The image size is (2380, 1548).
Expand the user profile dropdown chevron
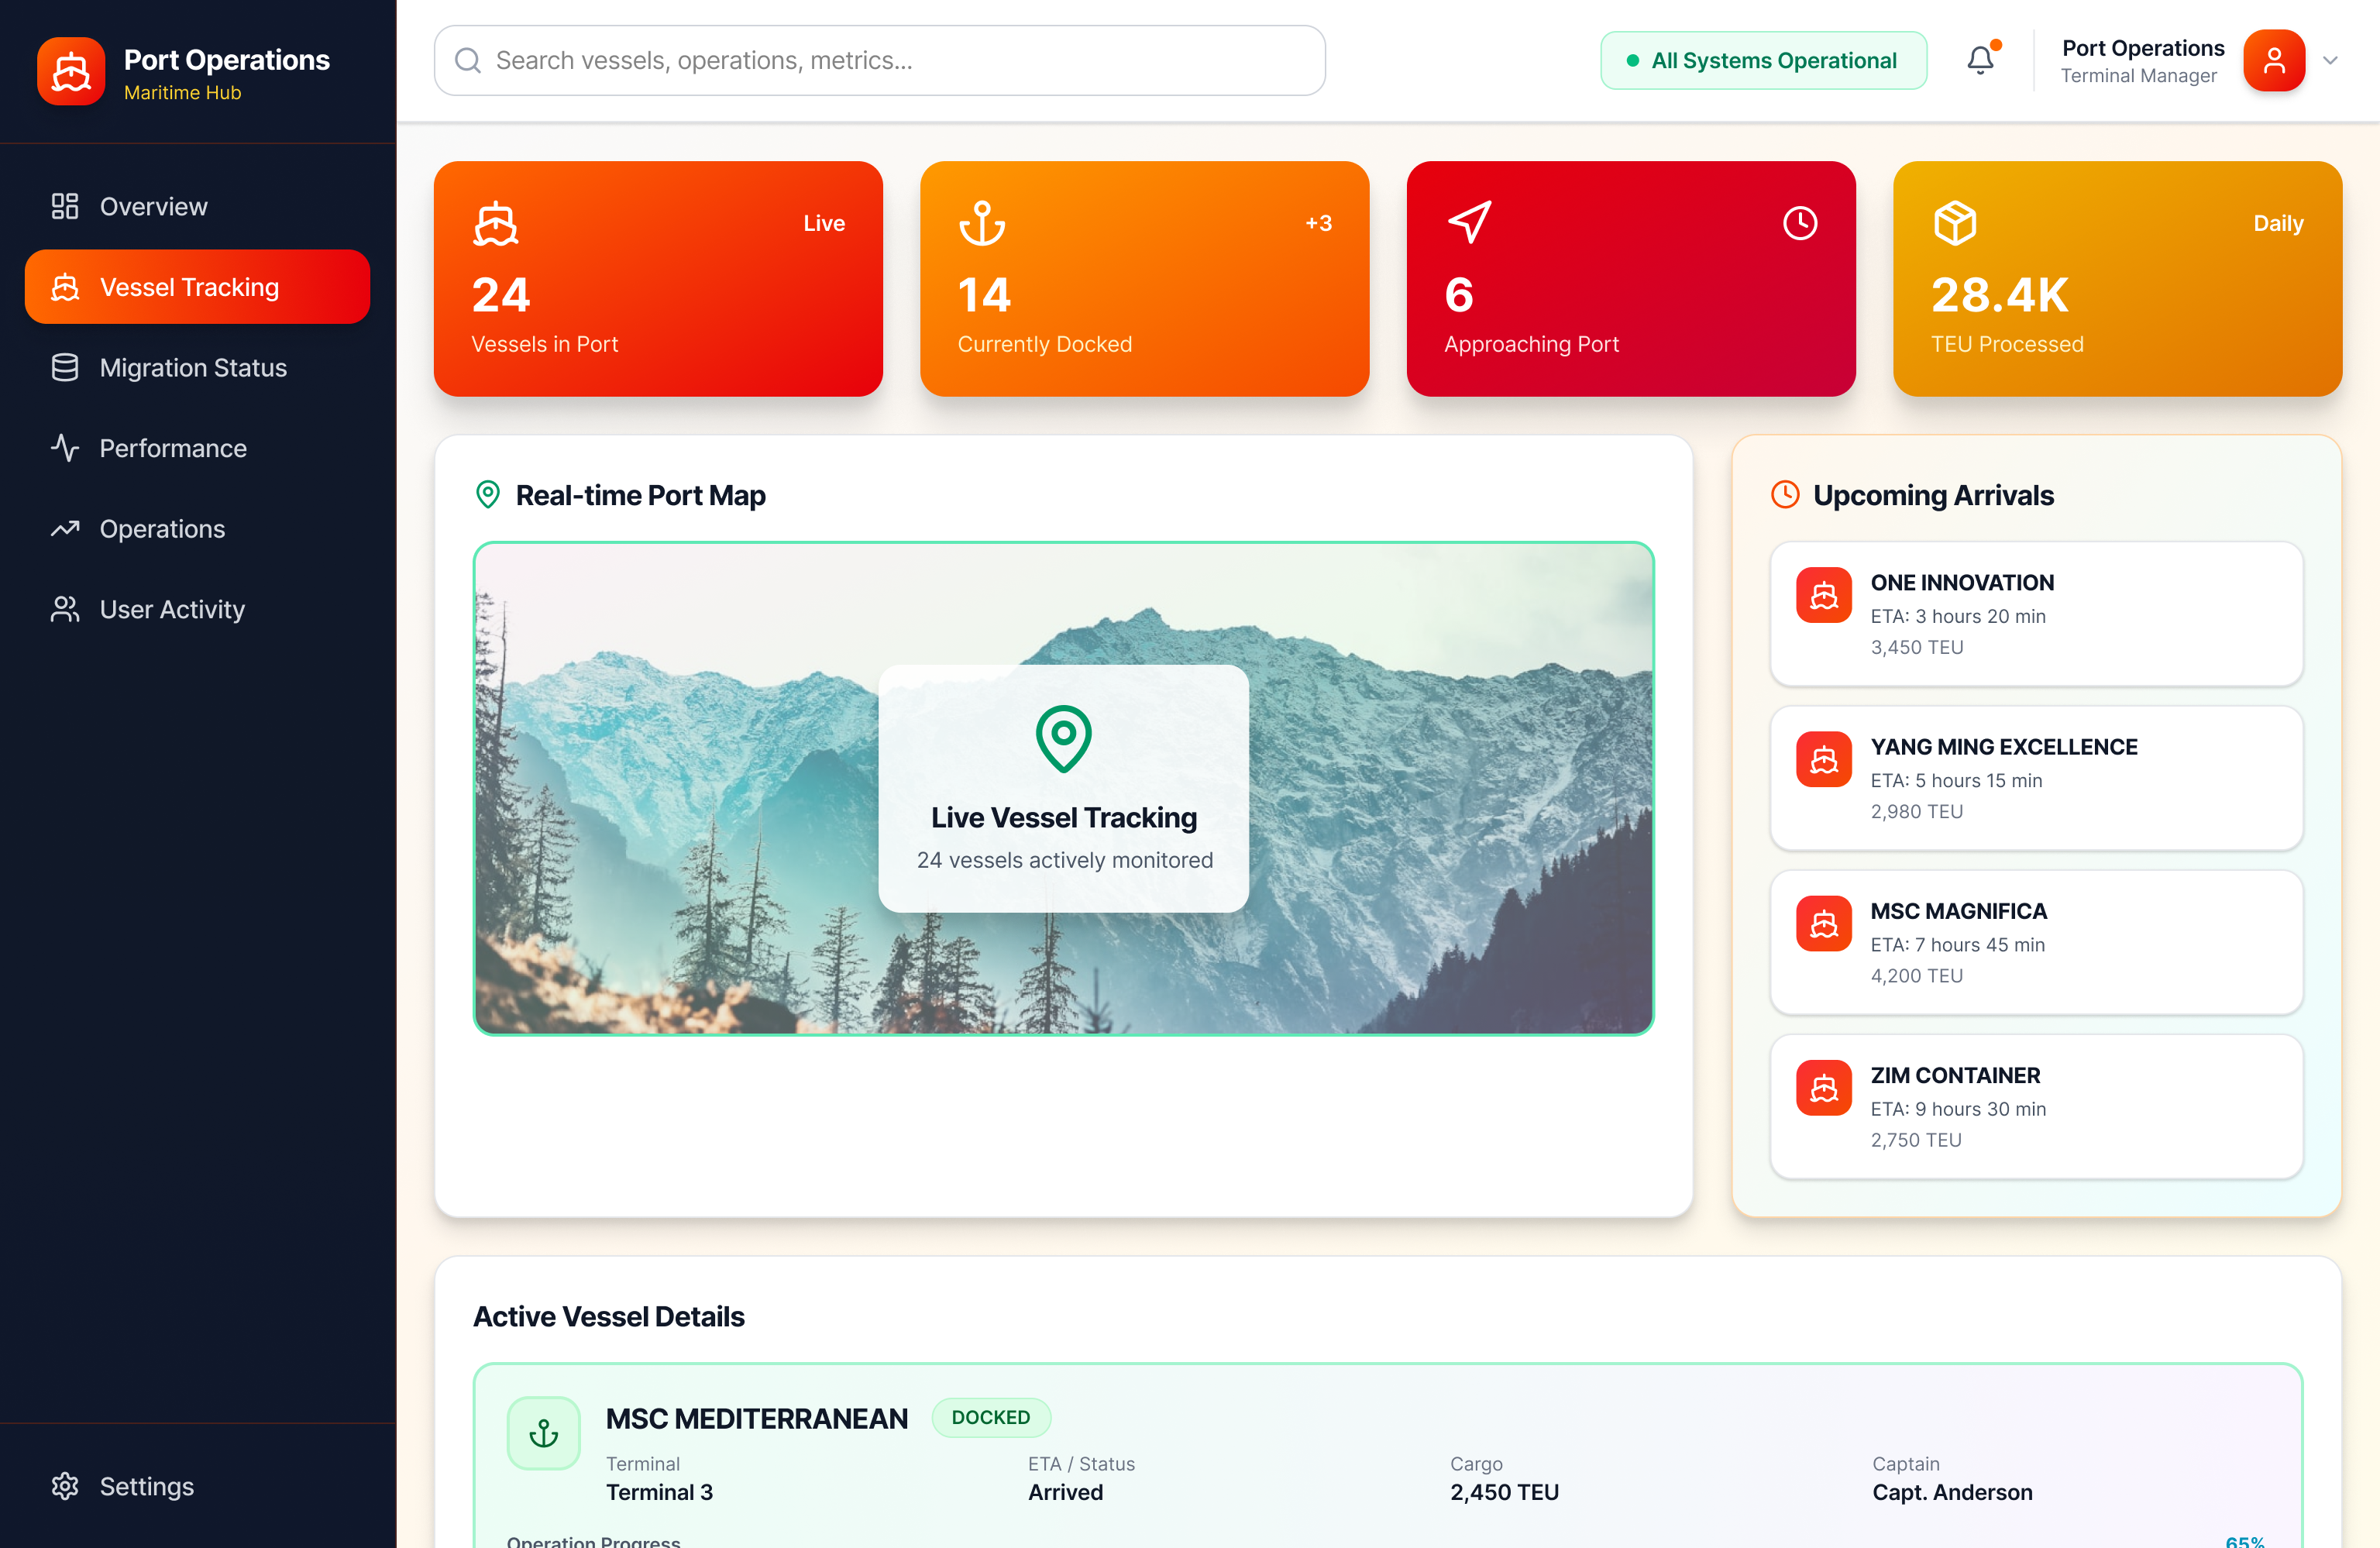[x=2330, y=60]
